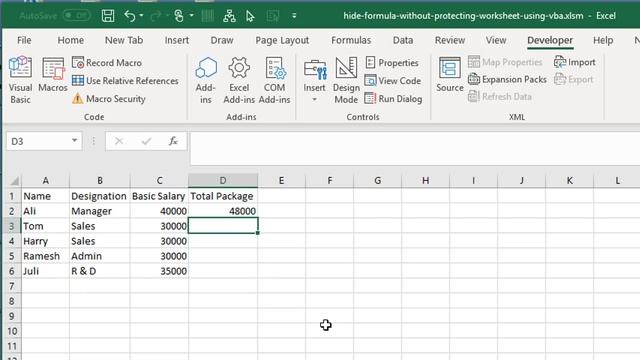The width and height of the screenshot is (640, 360).
Task: Switch to the Review tab
Action: coord(450,40)
